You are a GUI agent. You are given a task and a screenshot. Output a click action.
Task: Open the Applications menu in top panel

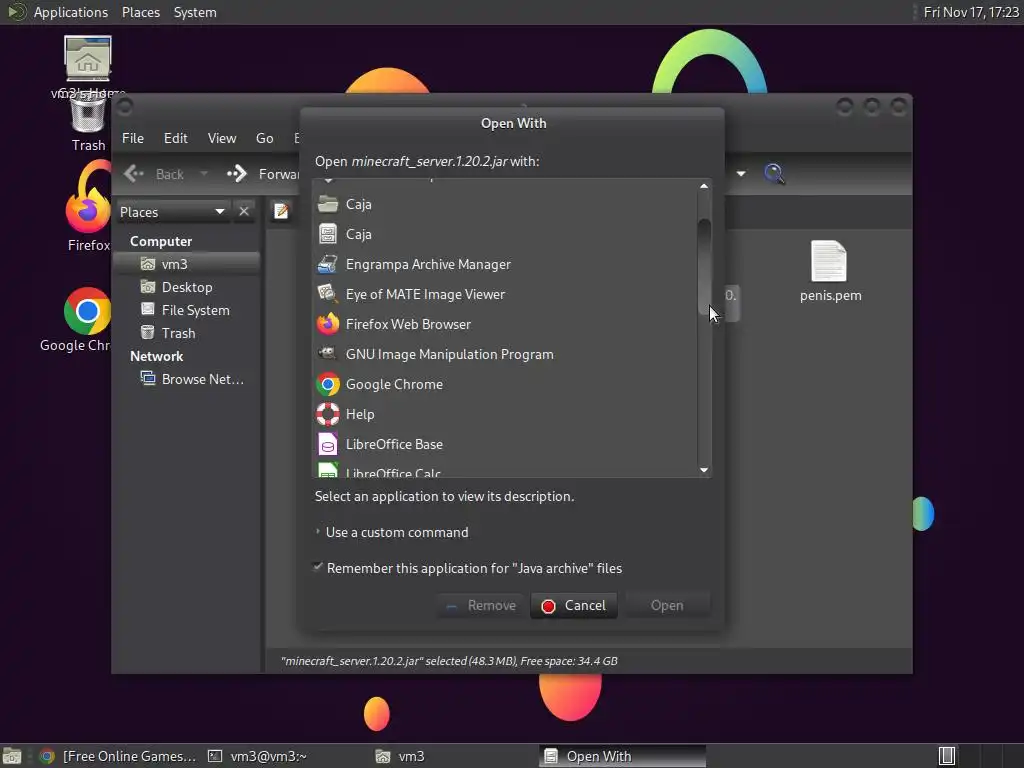pos(71,12)
